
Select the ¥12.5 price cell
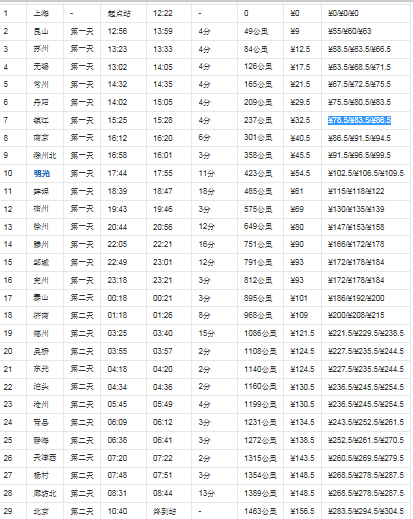[300, 49]
